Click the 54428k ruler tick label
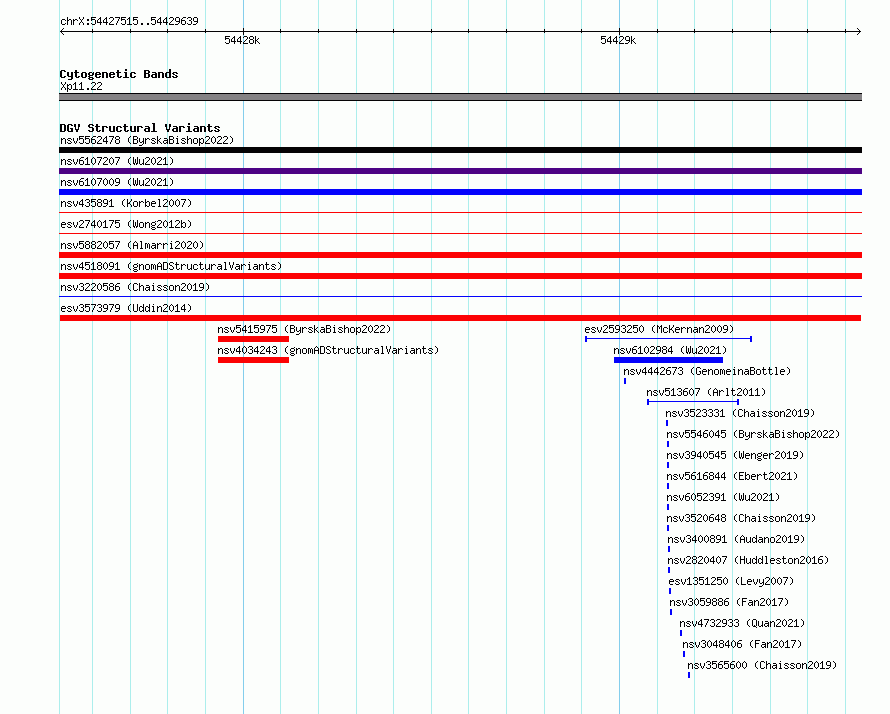Viewport: 890px width, 714px height. [242, 40]
